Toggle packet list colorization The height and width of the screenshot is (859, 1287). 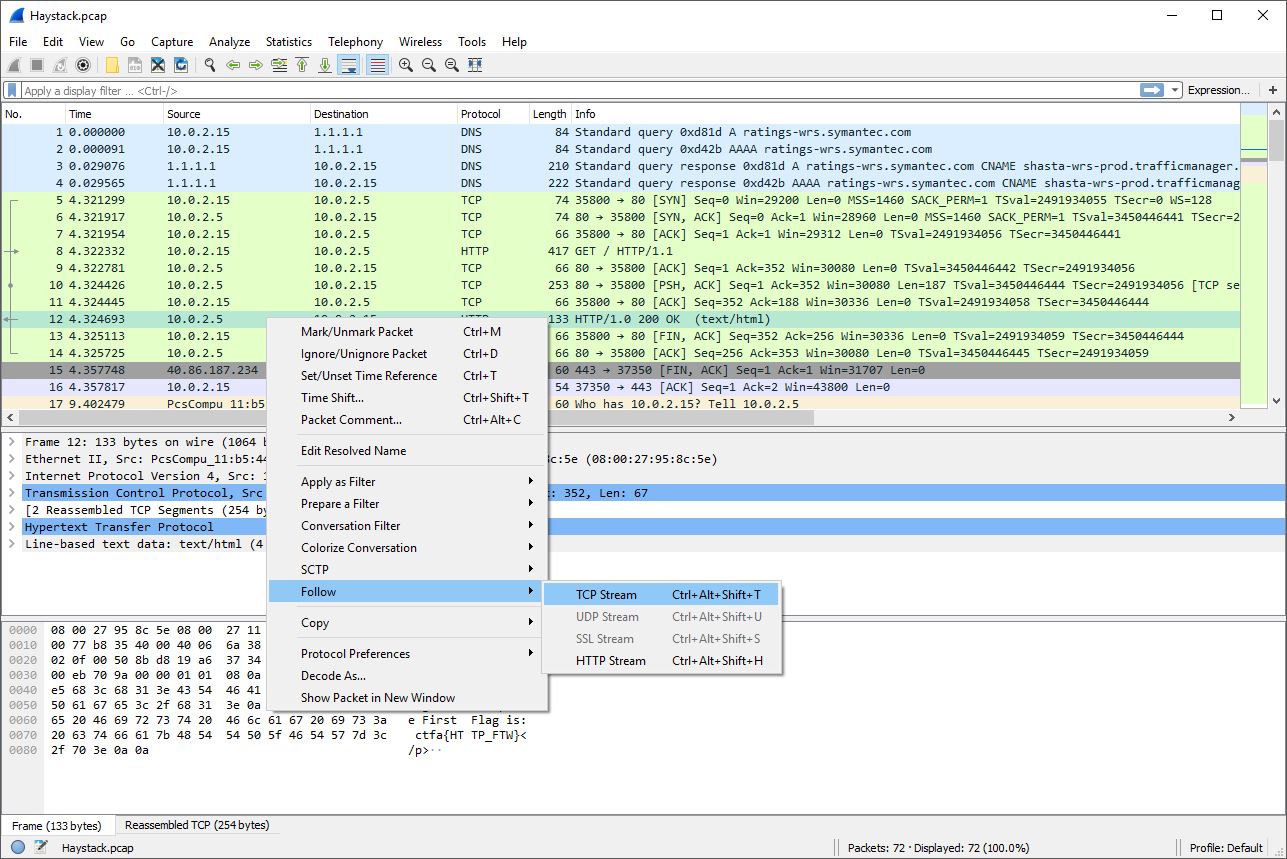pos(377,65)
